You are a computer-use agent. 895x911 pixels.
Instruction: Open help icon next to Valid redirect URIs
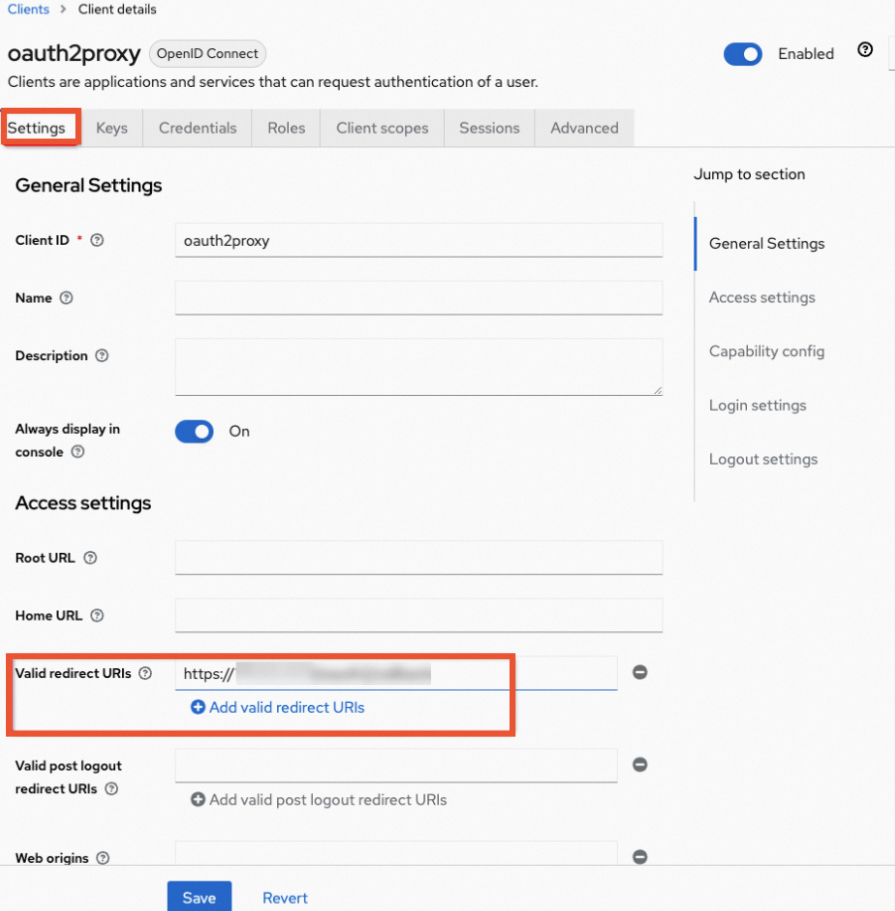click(145, 673)
